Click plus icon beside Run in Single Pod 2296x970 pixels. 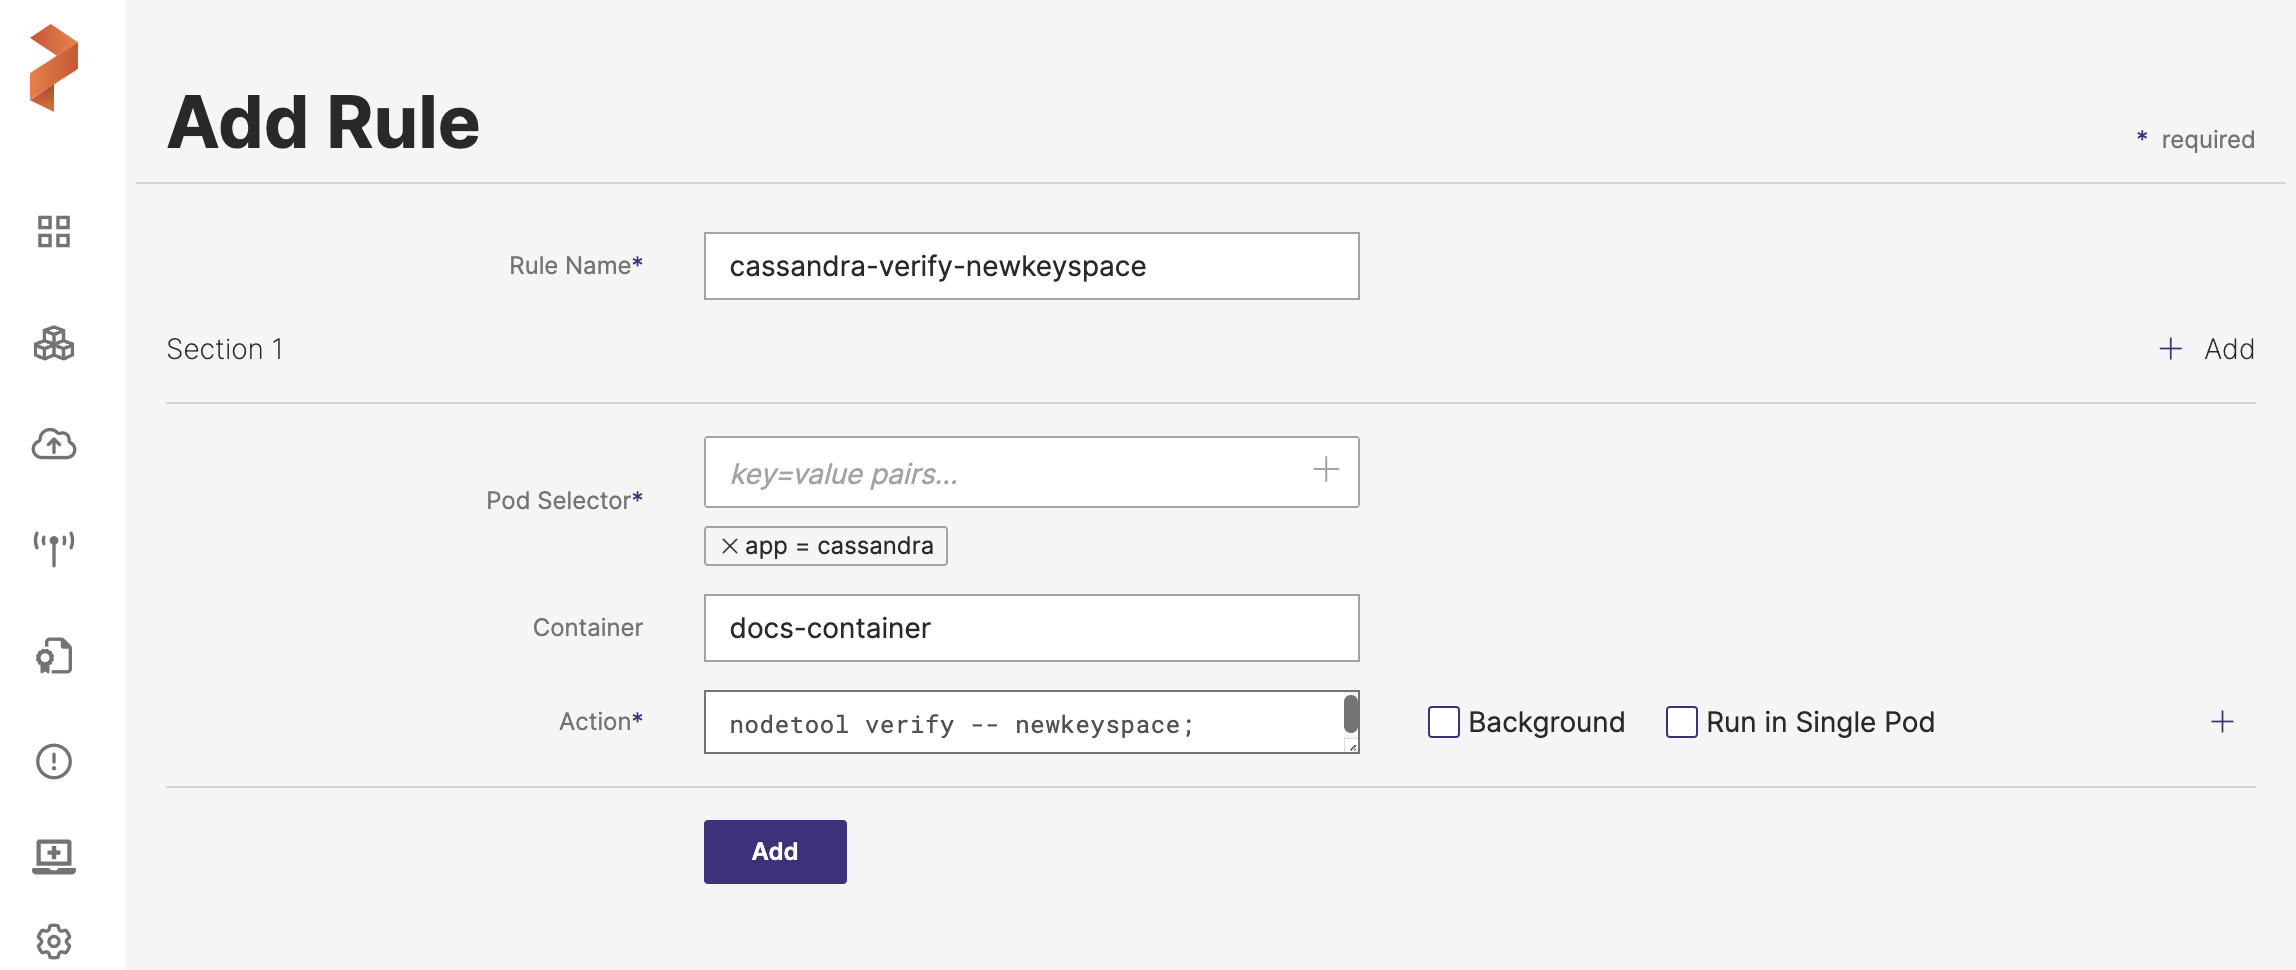pos(2222,722)
